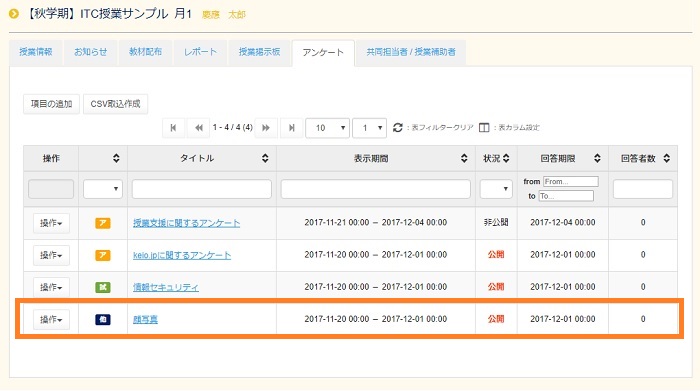Switch to 授業掲示板 tab
This screenshot has width=700, height=391.
click(259, 52)
